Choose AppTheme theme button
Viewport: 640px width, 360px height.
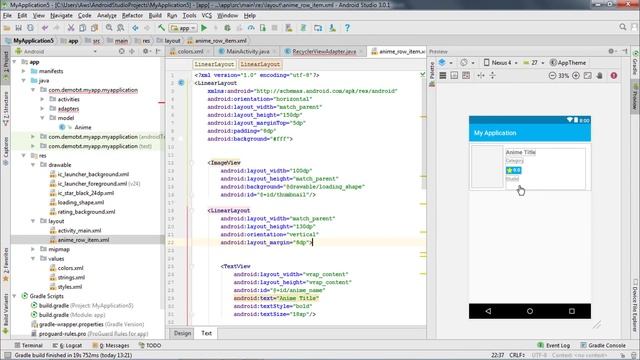tap(568, 62)
